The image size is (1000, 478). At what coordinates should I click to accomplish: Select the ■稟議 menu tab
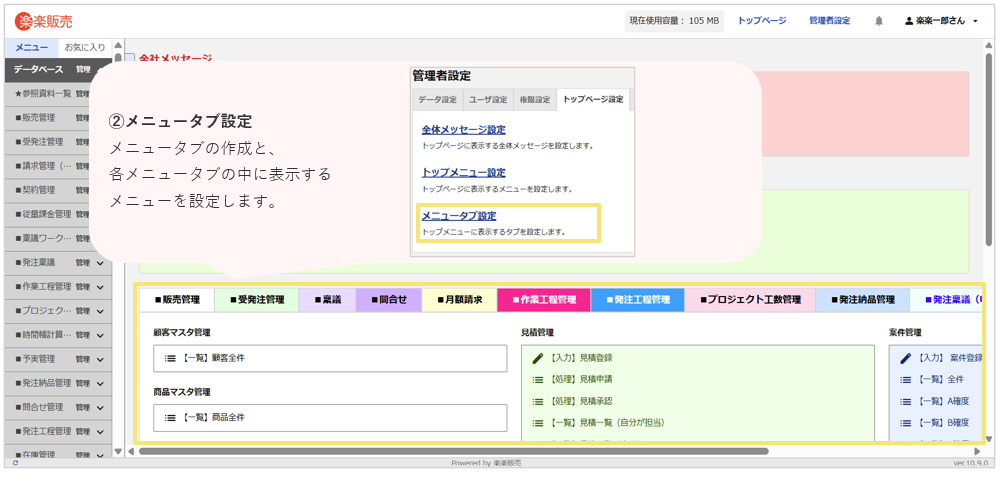pos(327,300)
